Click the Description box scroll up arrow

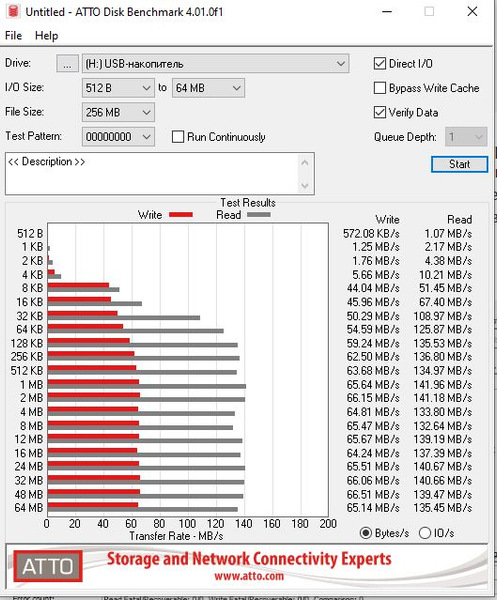(305, 163)
